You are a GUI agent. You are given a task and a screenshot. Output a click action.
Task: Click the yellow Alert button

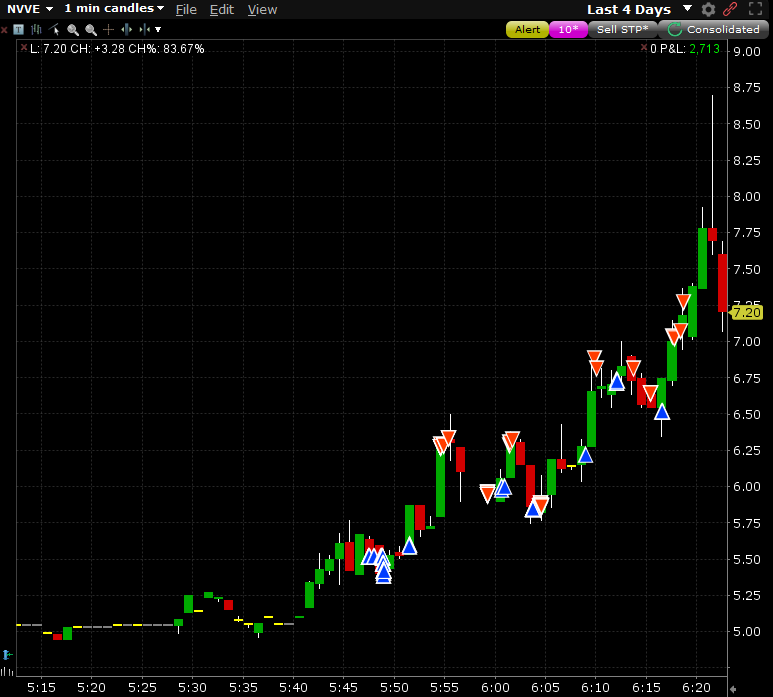click(x=527, y=30)
